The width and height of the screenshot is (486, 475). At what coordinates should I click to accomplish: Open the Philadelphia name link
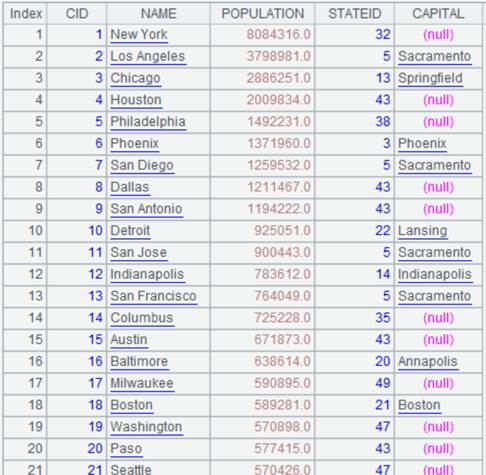(148, 122)
